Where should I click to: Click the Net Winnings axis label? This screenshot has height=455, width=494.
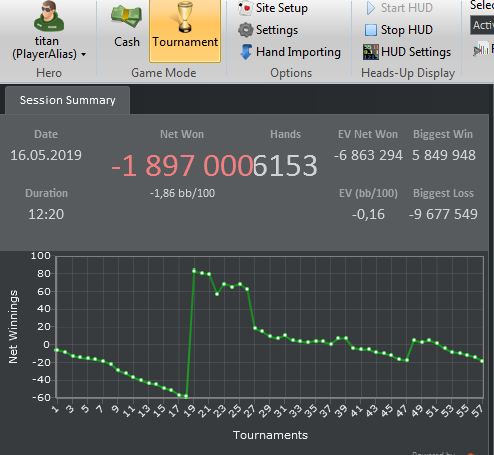click(13, 327)
